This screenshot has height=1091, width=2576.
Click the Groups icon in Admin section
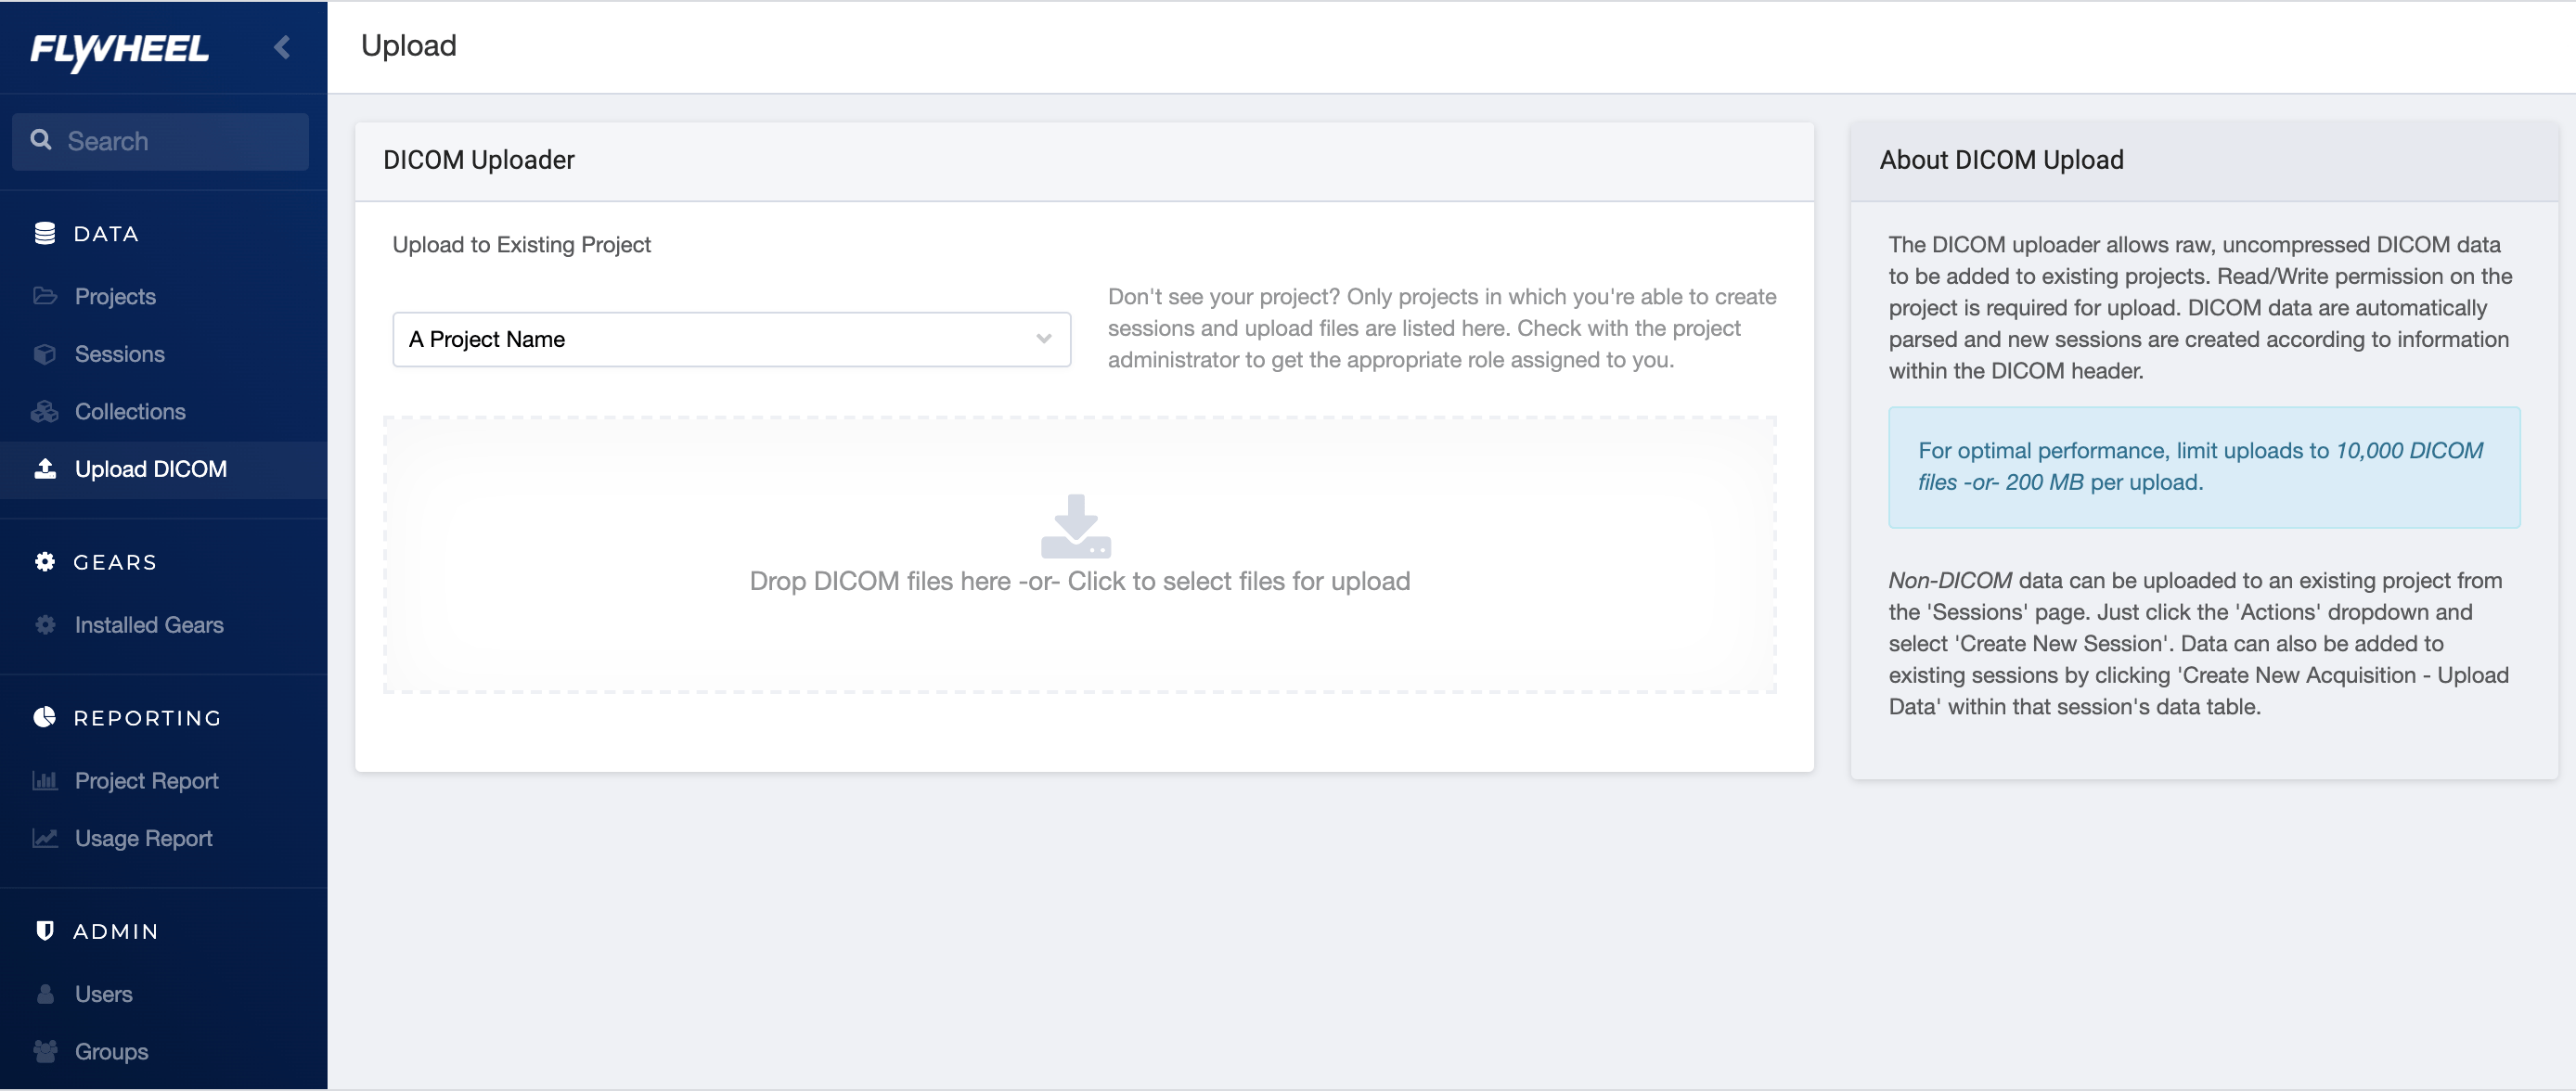click(45, 1051)
